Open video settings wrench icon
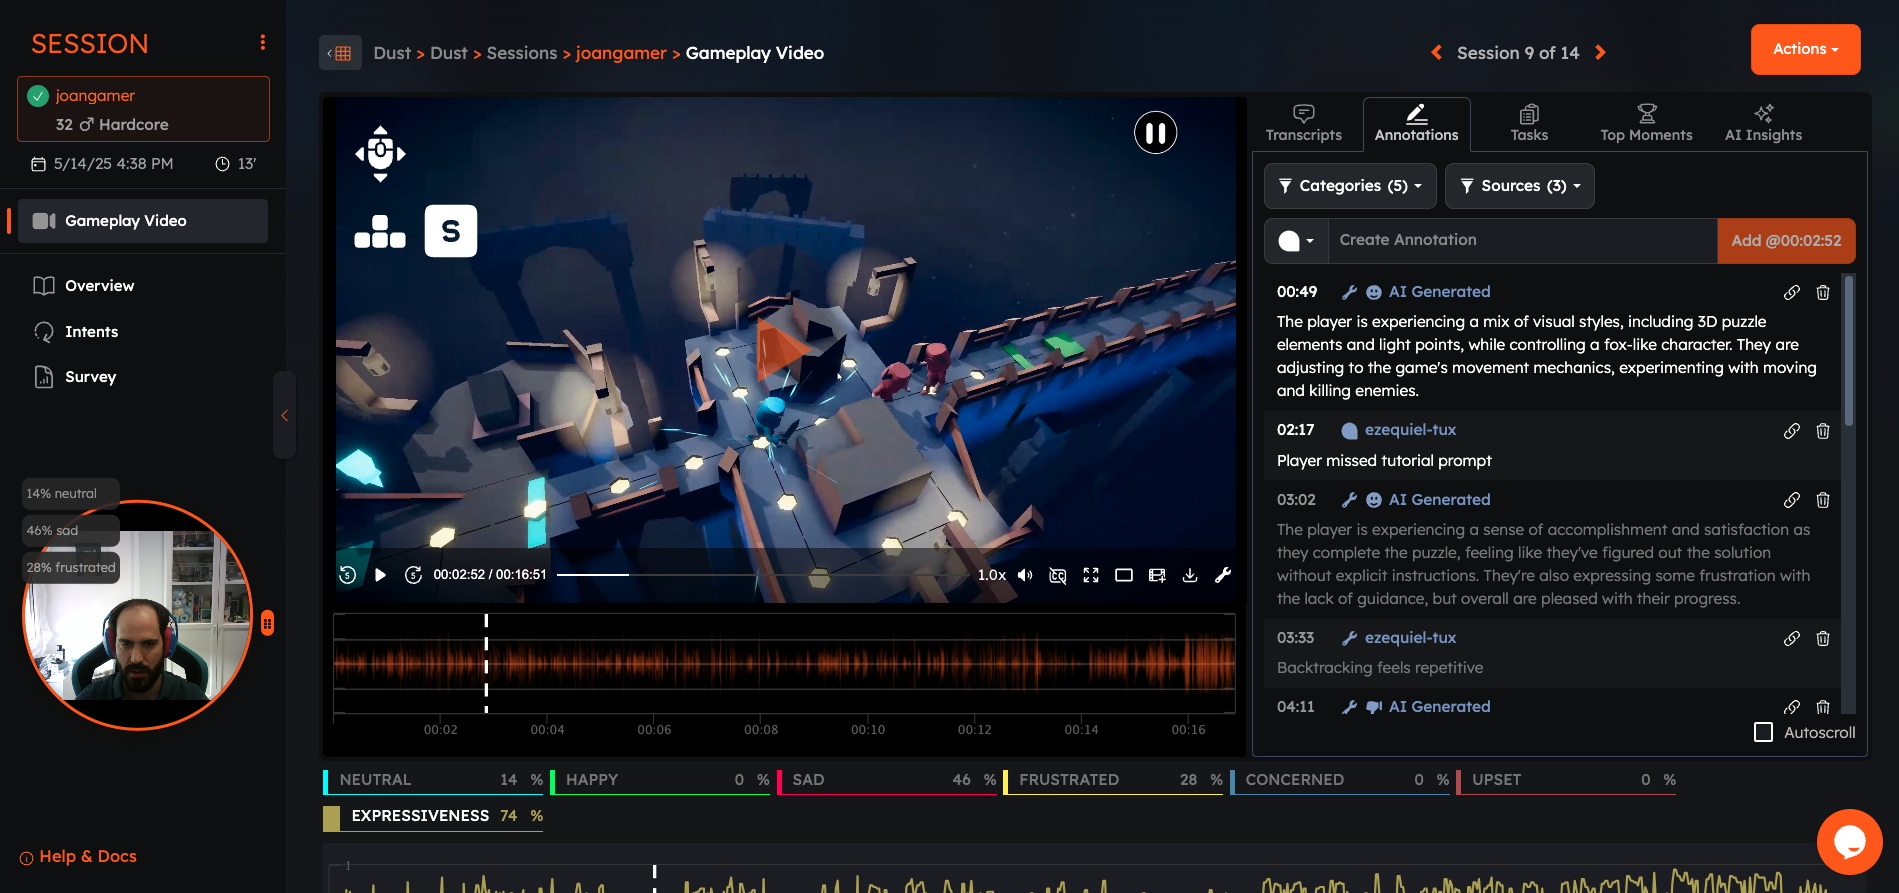This screenshot has width=1899, height=893. [x=1223, y=575]
